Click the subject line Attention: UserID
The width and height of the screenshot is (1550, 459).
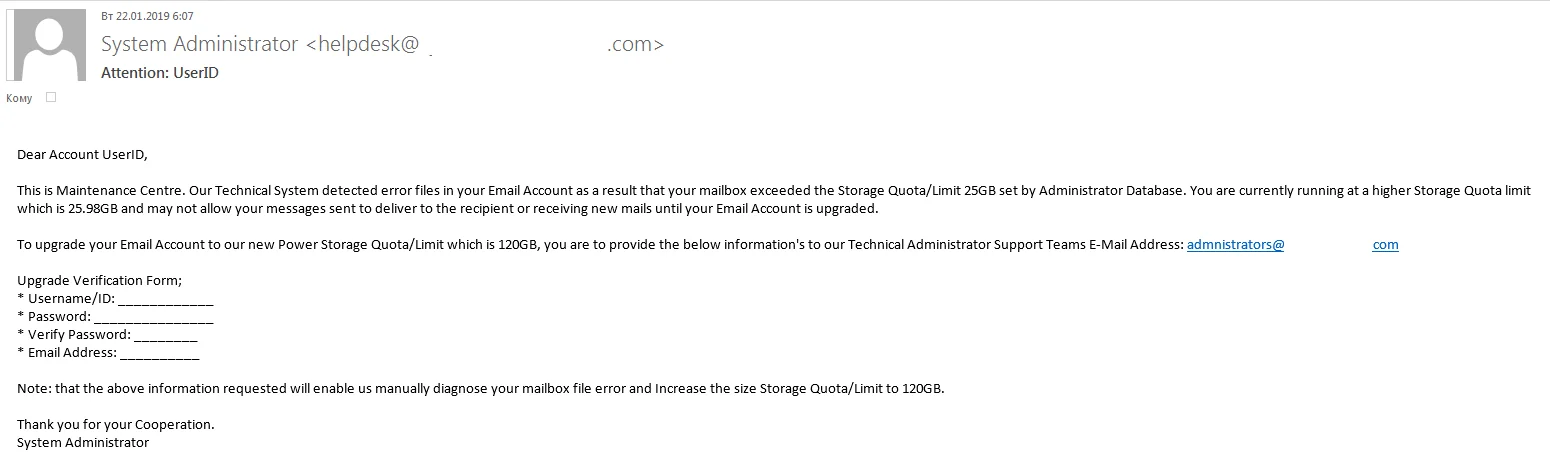[160, 73]
